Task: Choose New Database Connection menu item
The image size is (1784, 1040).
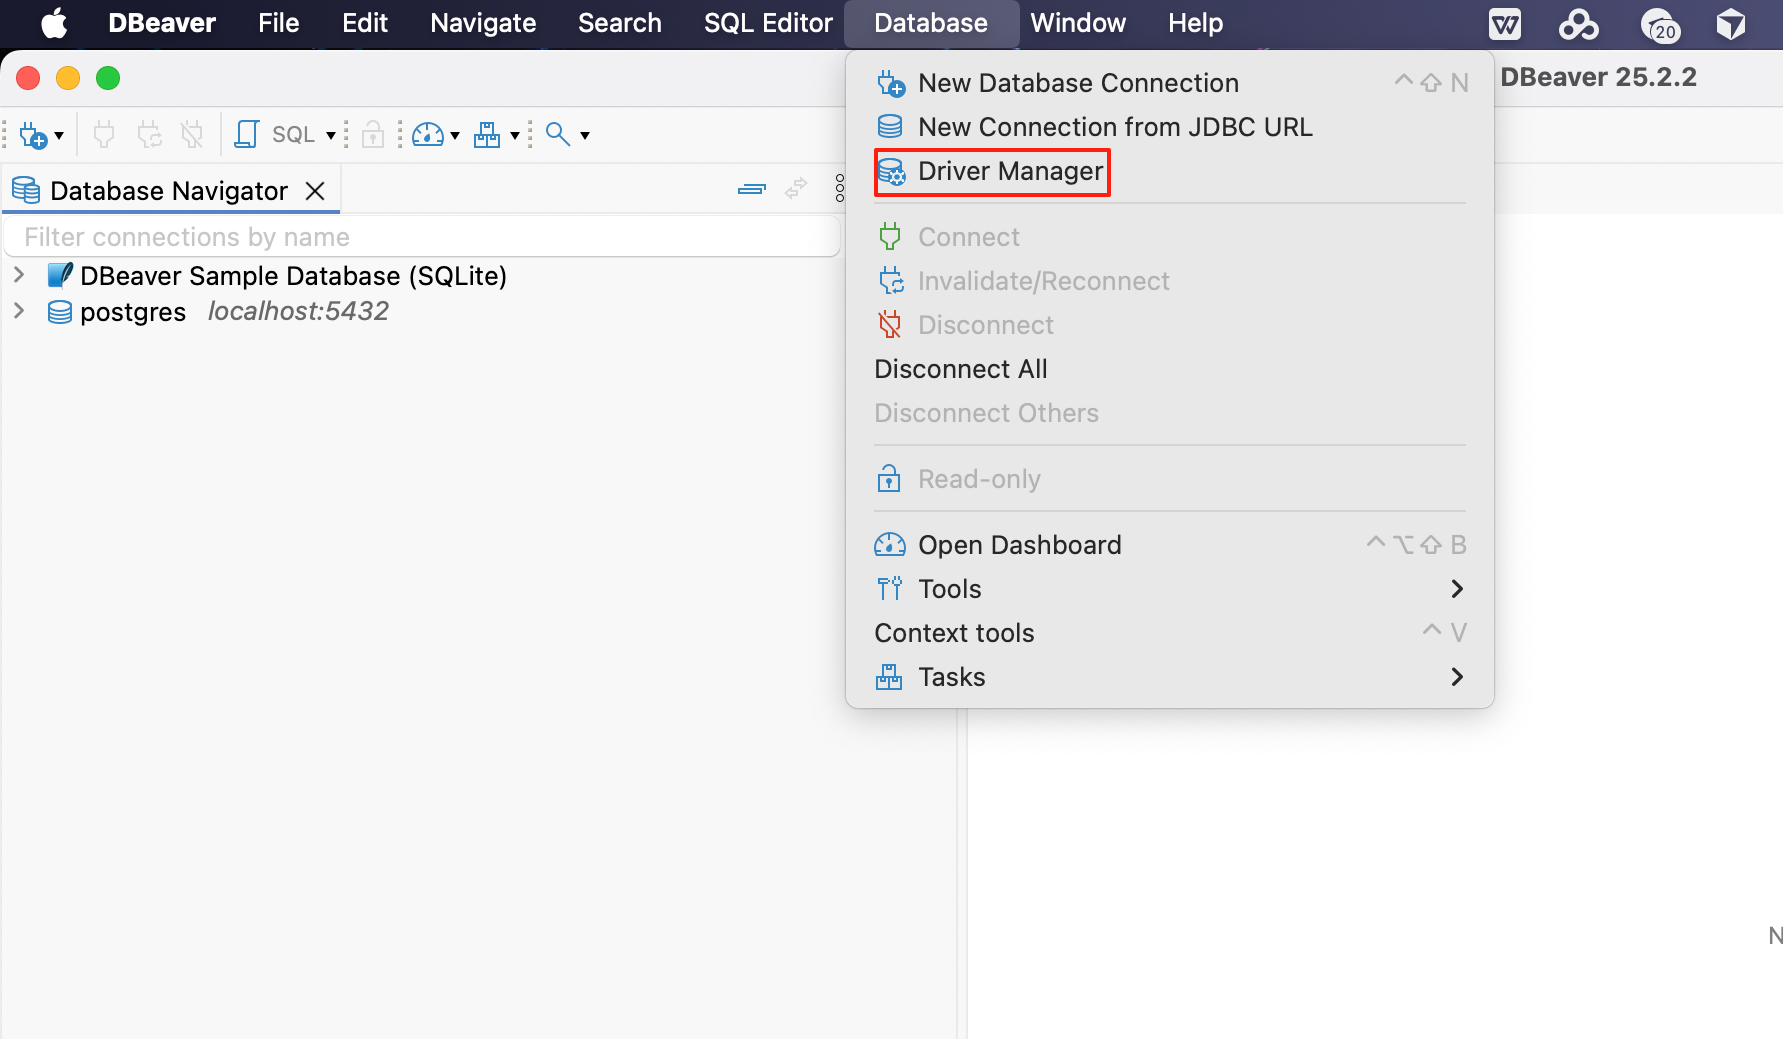Action: (x=1077, y=83)
